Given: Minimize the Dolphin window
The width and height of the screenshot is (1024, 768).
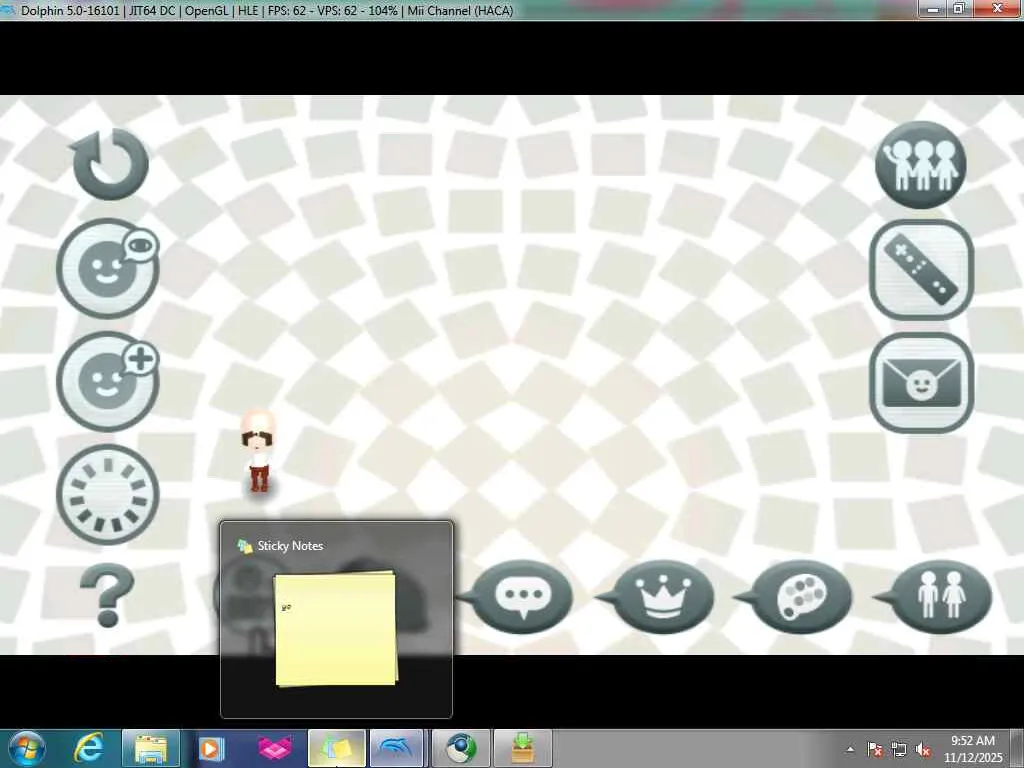Looking at the screenshot, I should click(x=933, y=8).
